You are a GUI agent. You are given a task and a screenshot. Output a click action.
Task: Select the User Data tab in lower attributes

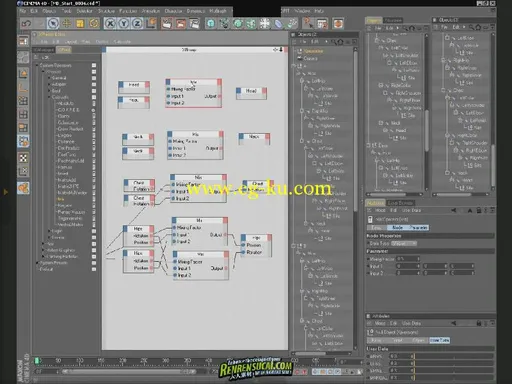[x=440, y=340]
